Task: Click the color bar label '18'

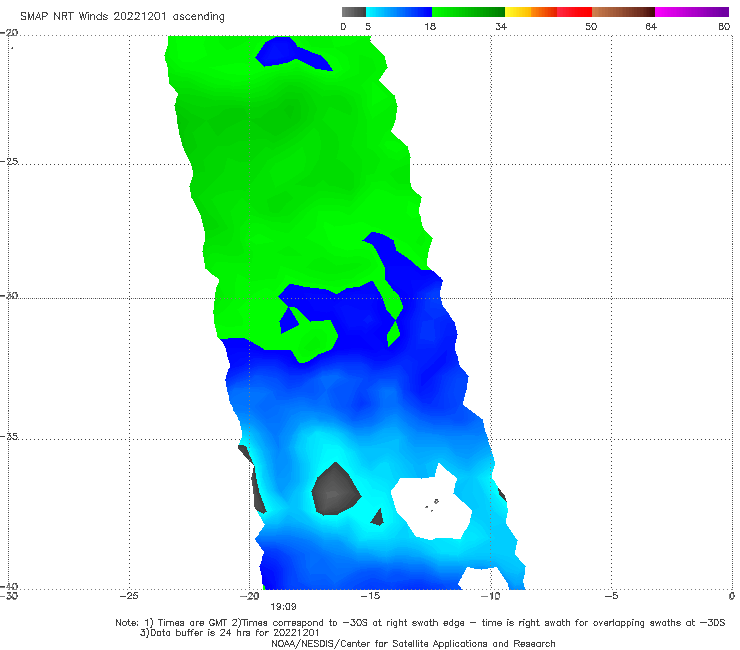Action: [430, 27]
